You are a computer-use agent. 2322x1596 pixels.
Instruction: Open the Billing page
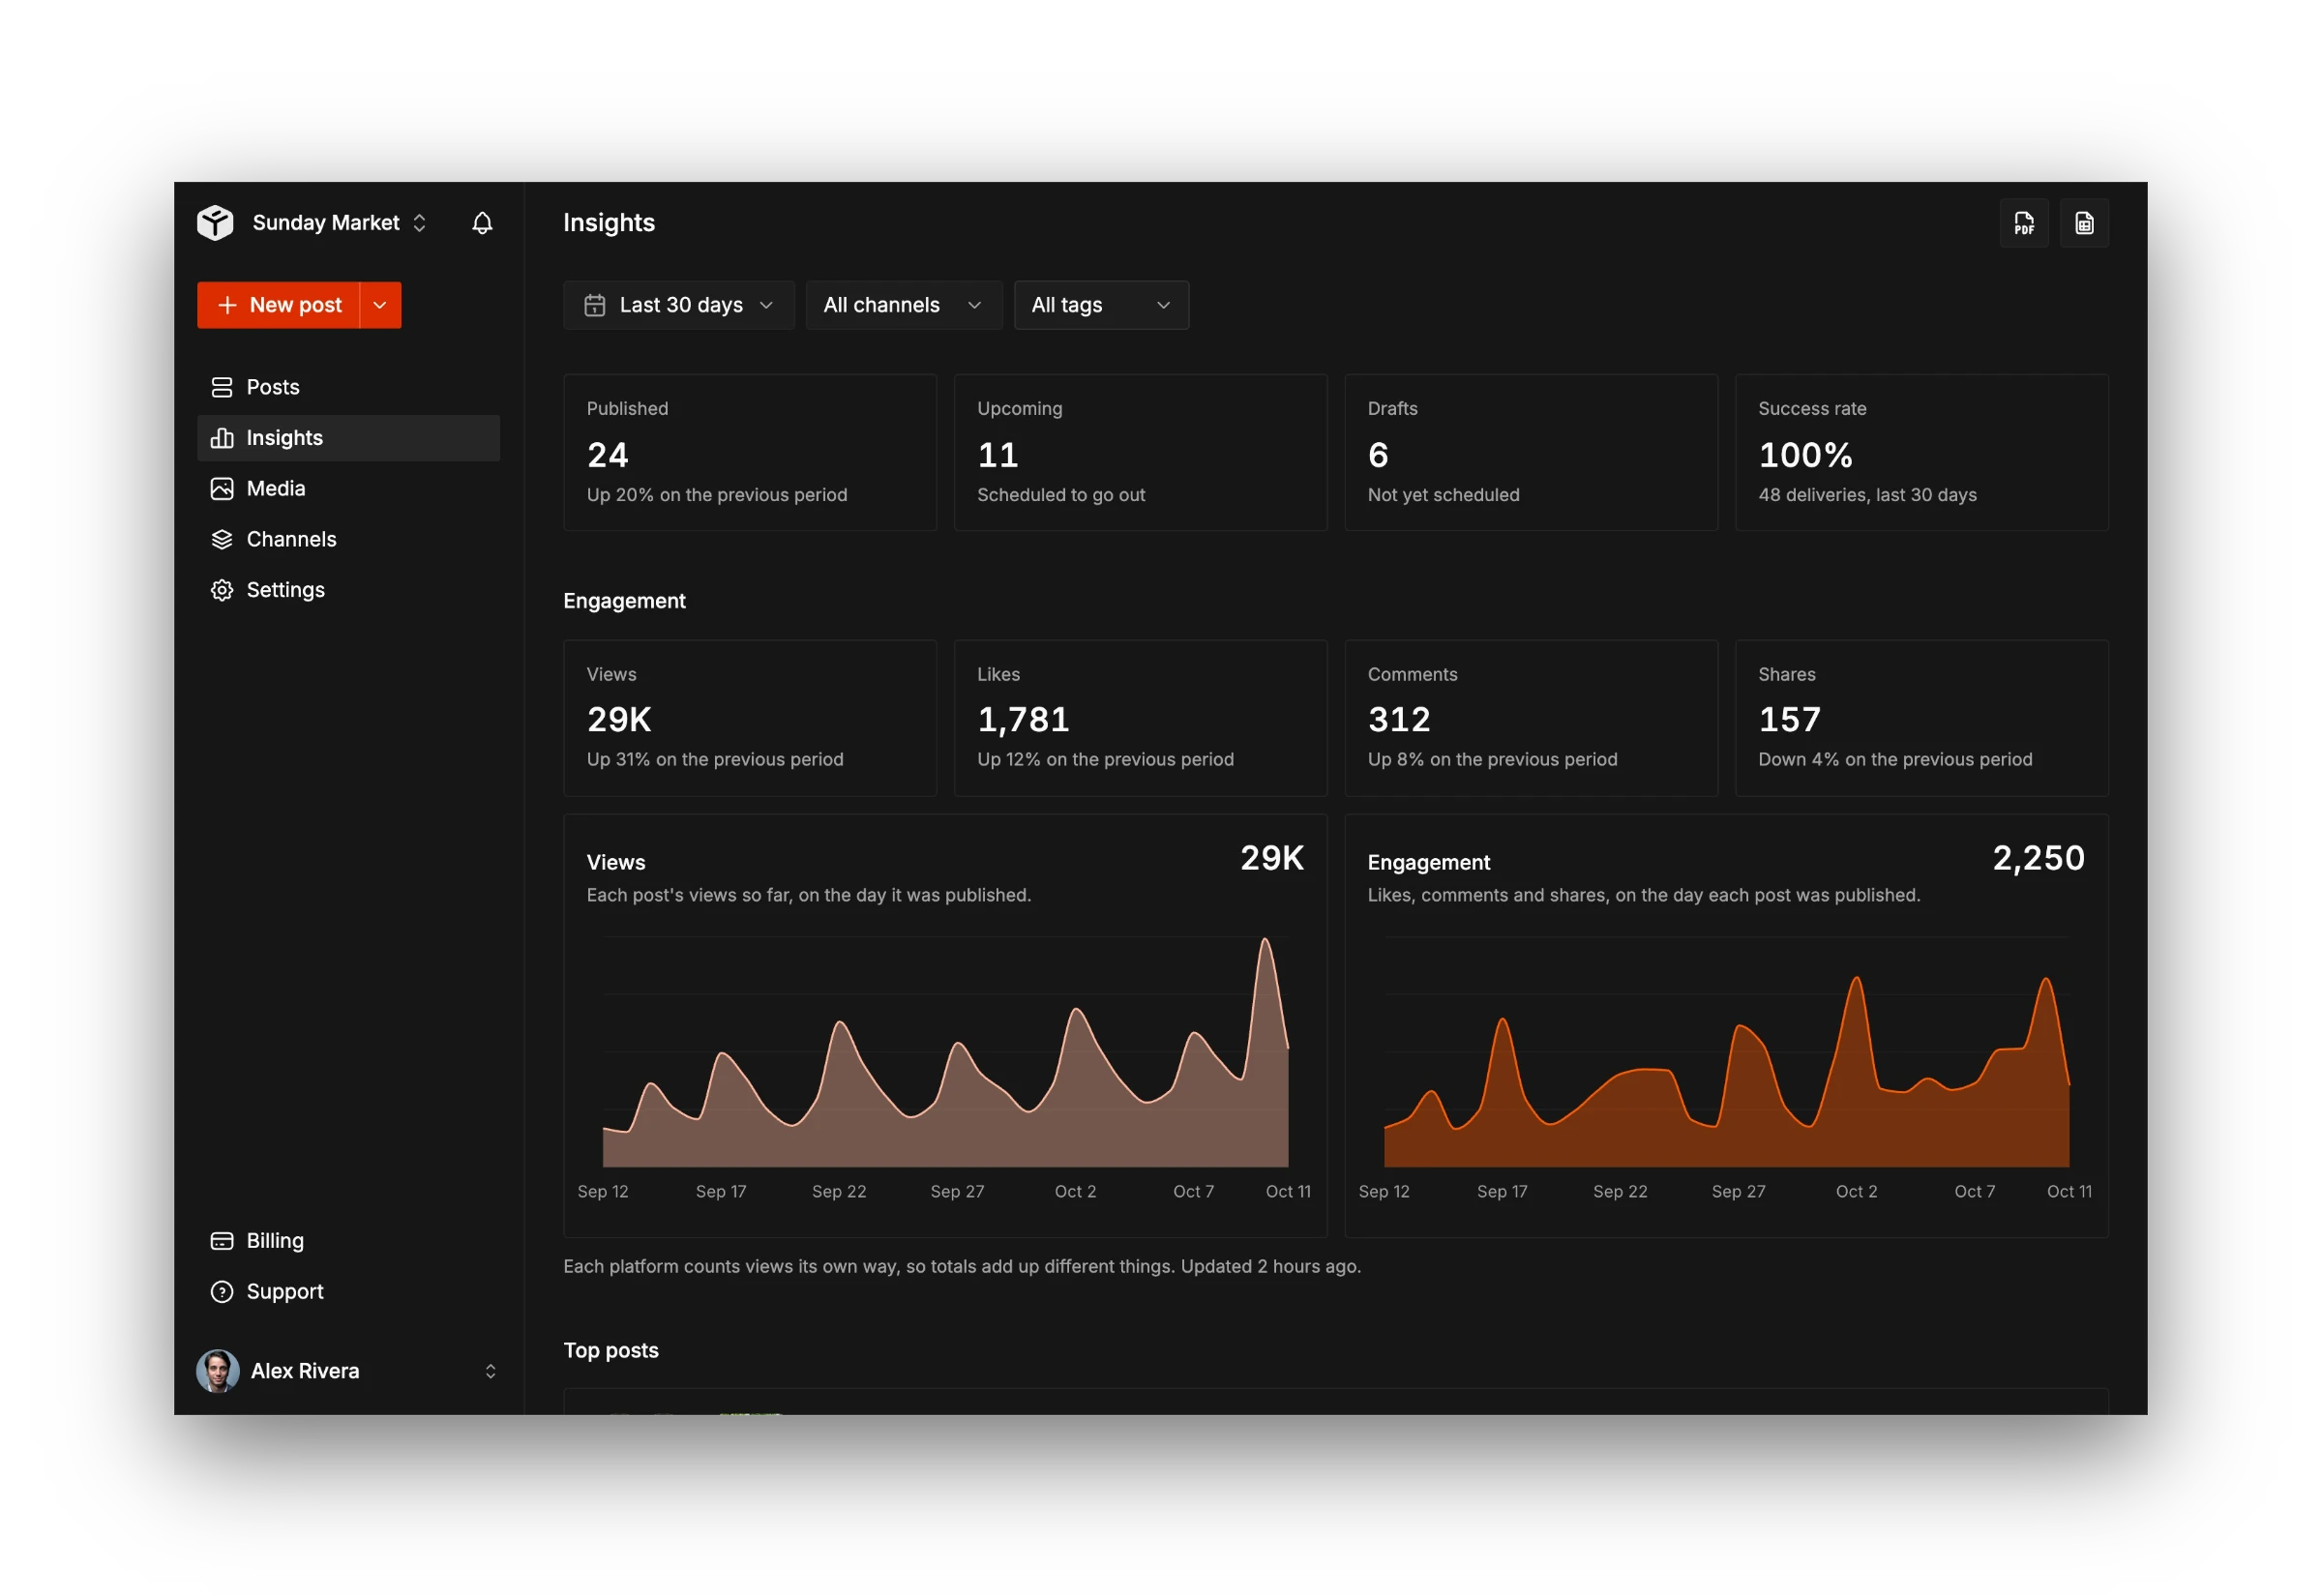(x=348, y=1240)
